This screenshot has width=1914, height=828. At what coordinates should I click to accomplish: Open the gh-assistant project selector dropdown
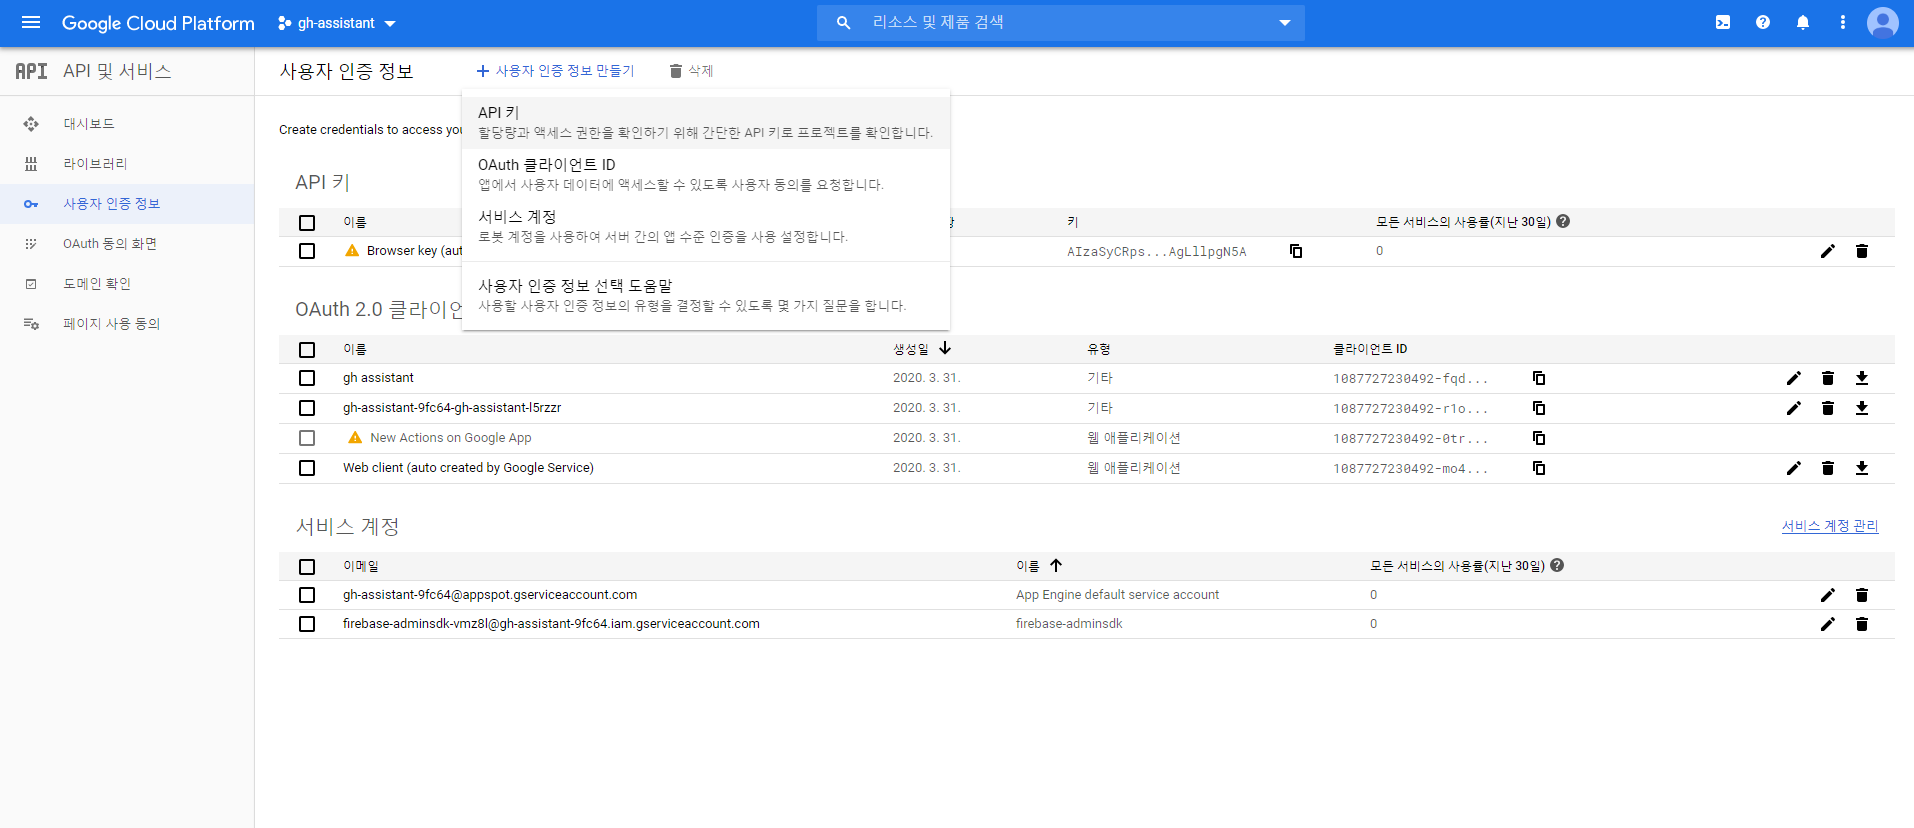coord(337,23)
